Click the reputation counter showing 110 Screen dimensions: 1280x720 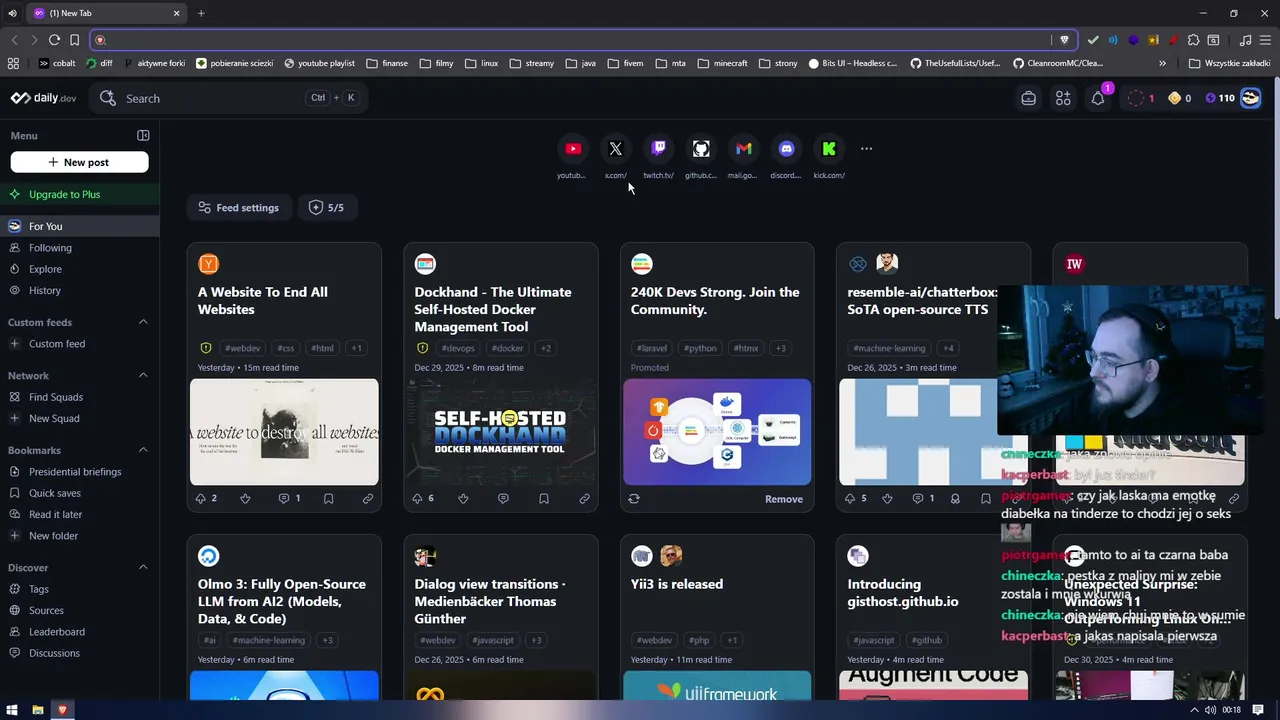[x=1220, y=98]
